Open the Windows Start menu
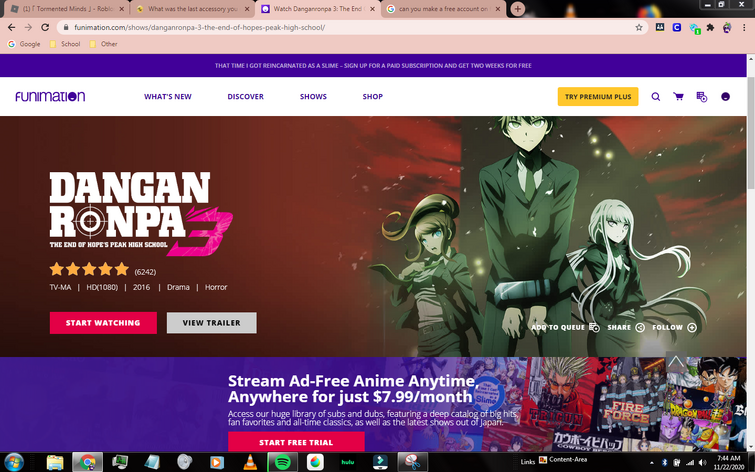The image size is (755, 472). coord(13,462)
